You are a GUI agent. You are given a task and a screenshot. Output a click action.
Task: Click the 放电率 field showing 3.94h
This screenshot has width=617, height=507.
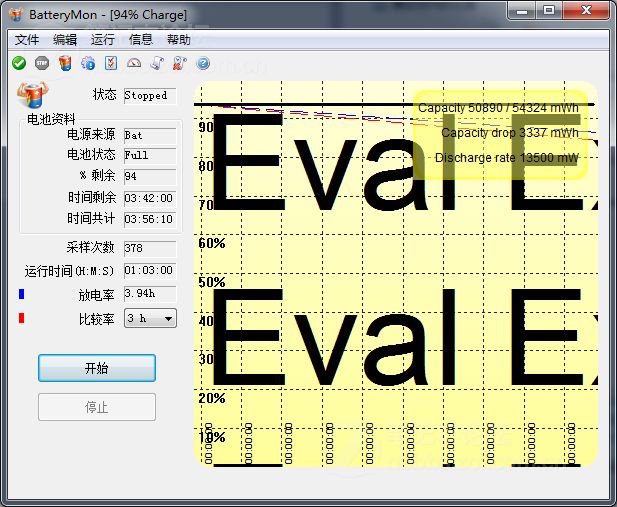150,294
